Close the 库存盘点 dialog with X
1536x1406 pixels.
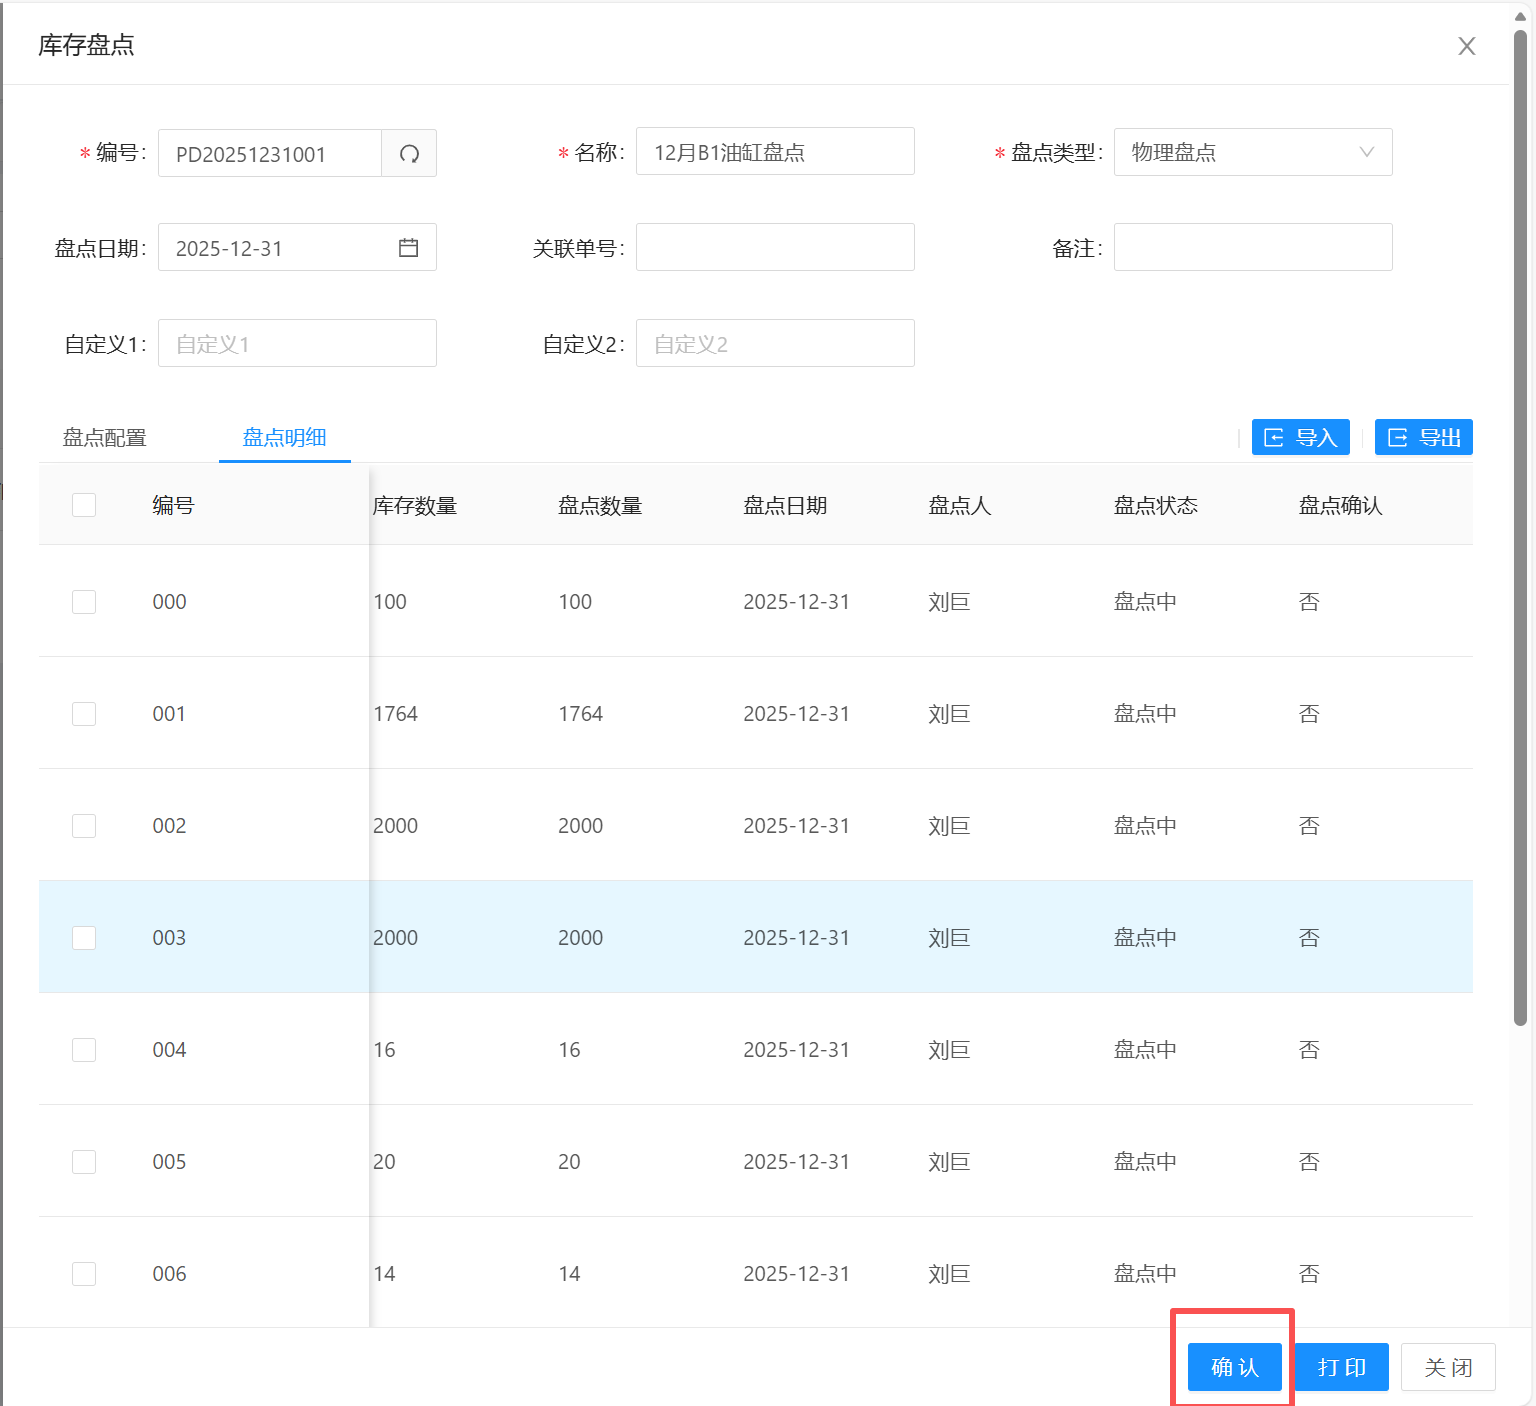(x=1466, y=46)
